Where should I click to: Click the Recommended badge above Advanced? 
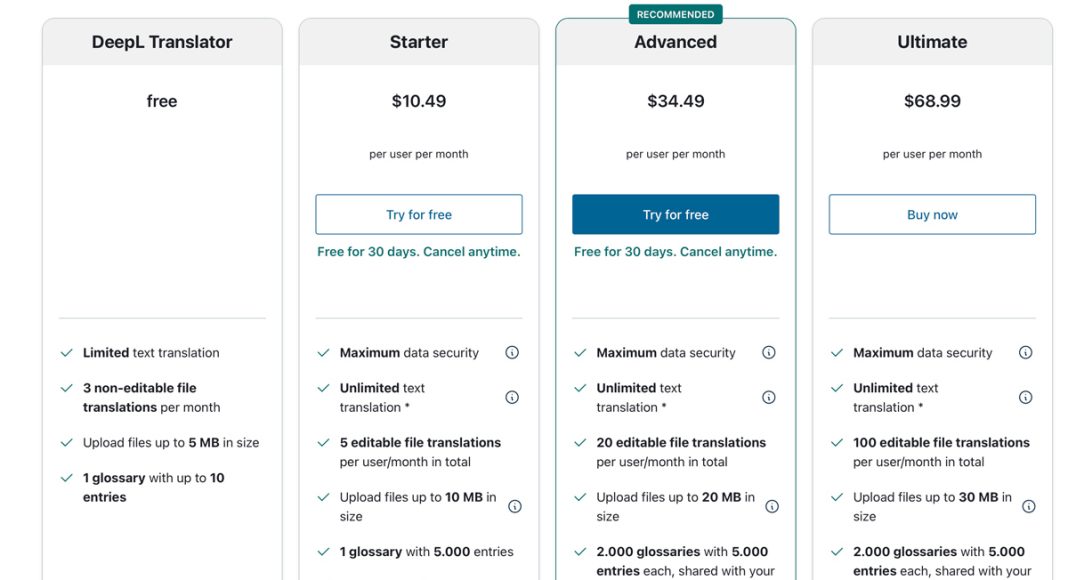click(676, 14)
